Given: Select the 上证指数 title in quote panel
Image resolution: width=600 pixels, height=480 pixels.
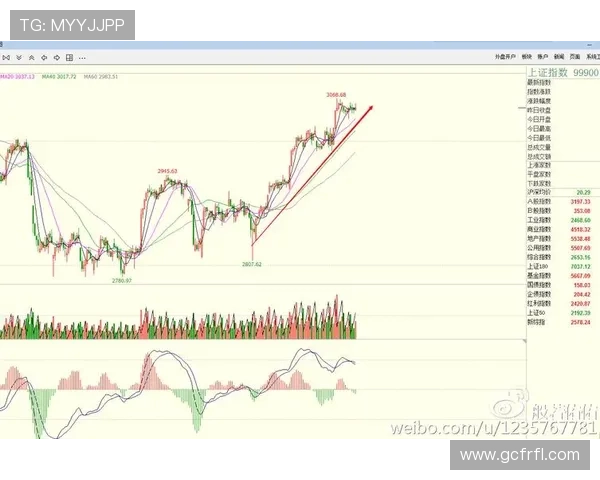Looking at the screenshot, I should point(548,72).
